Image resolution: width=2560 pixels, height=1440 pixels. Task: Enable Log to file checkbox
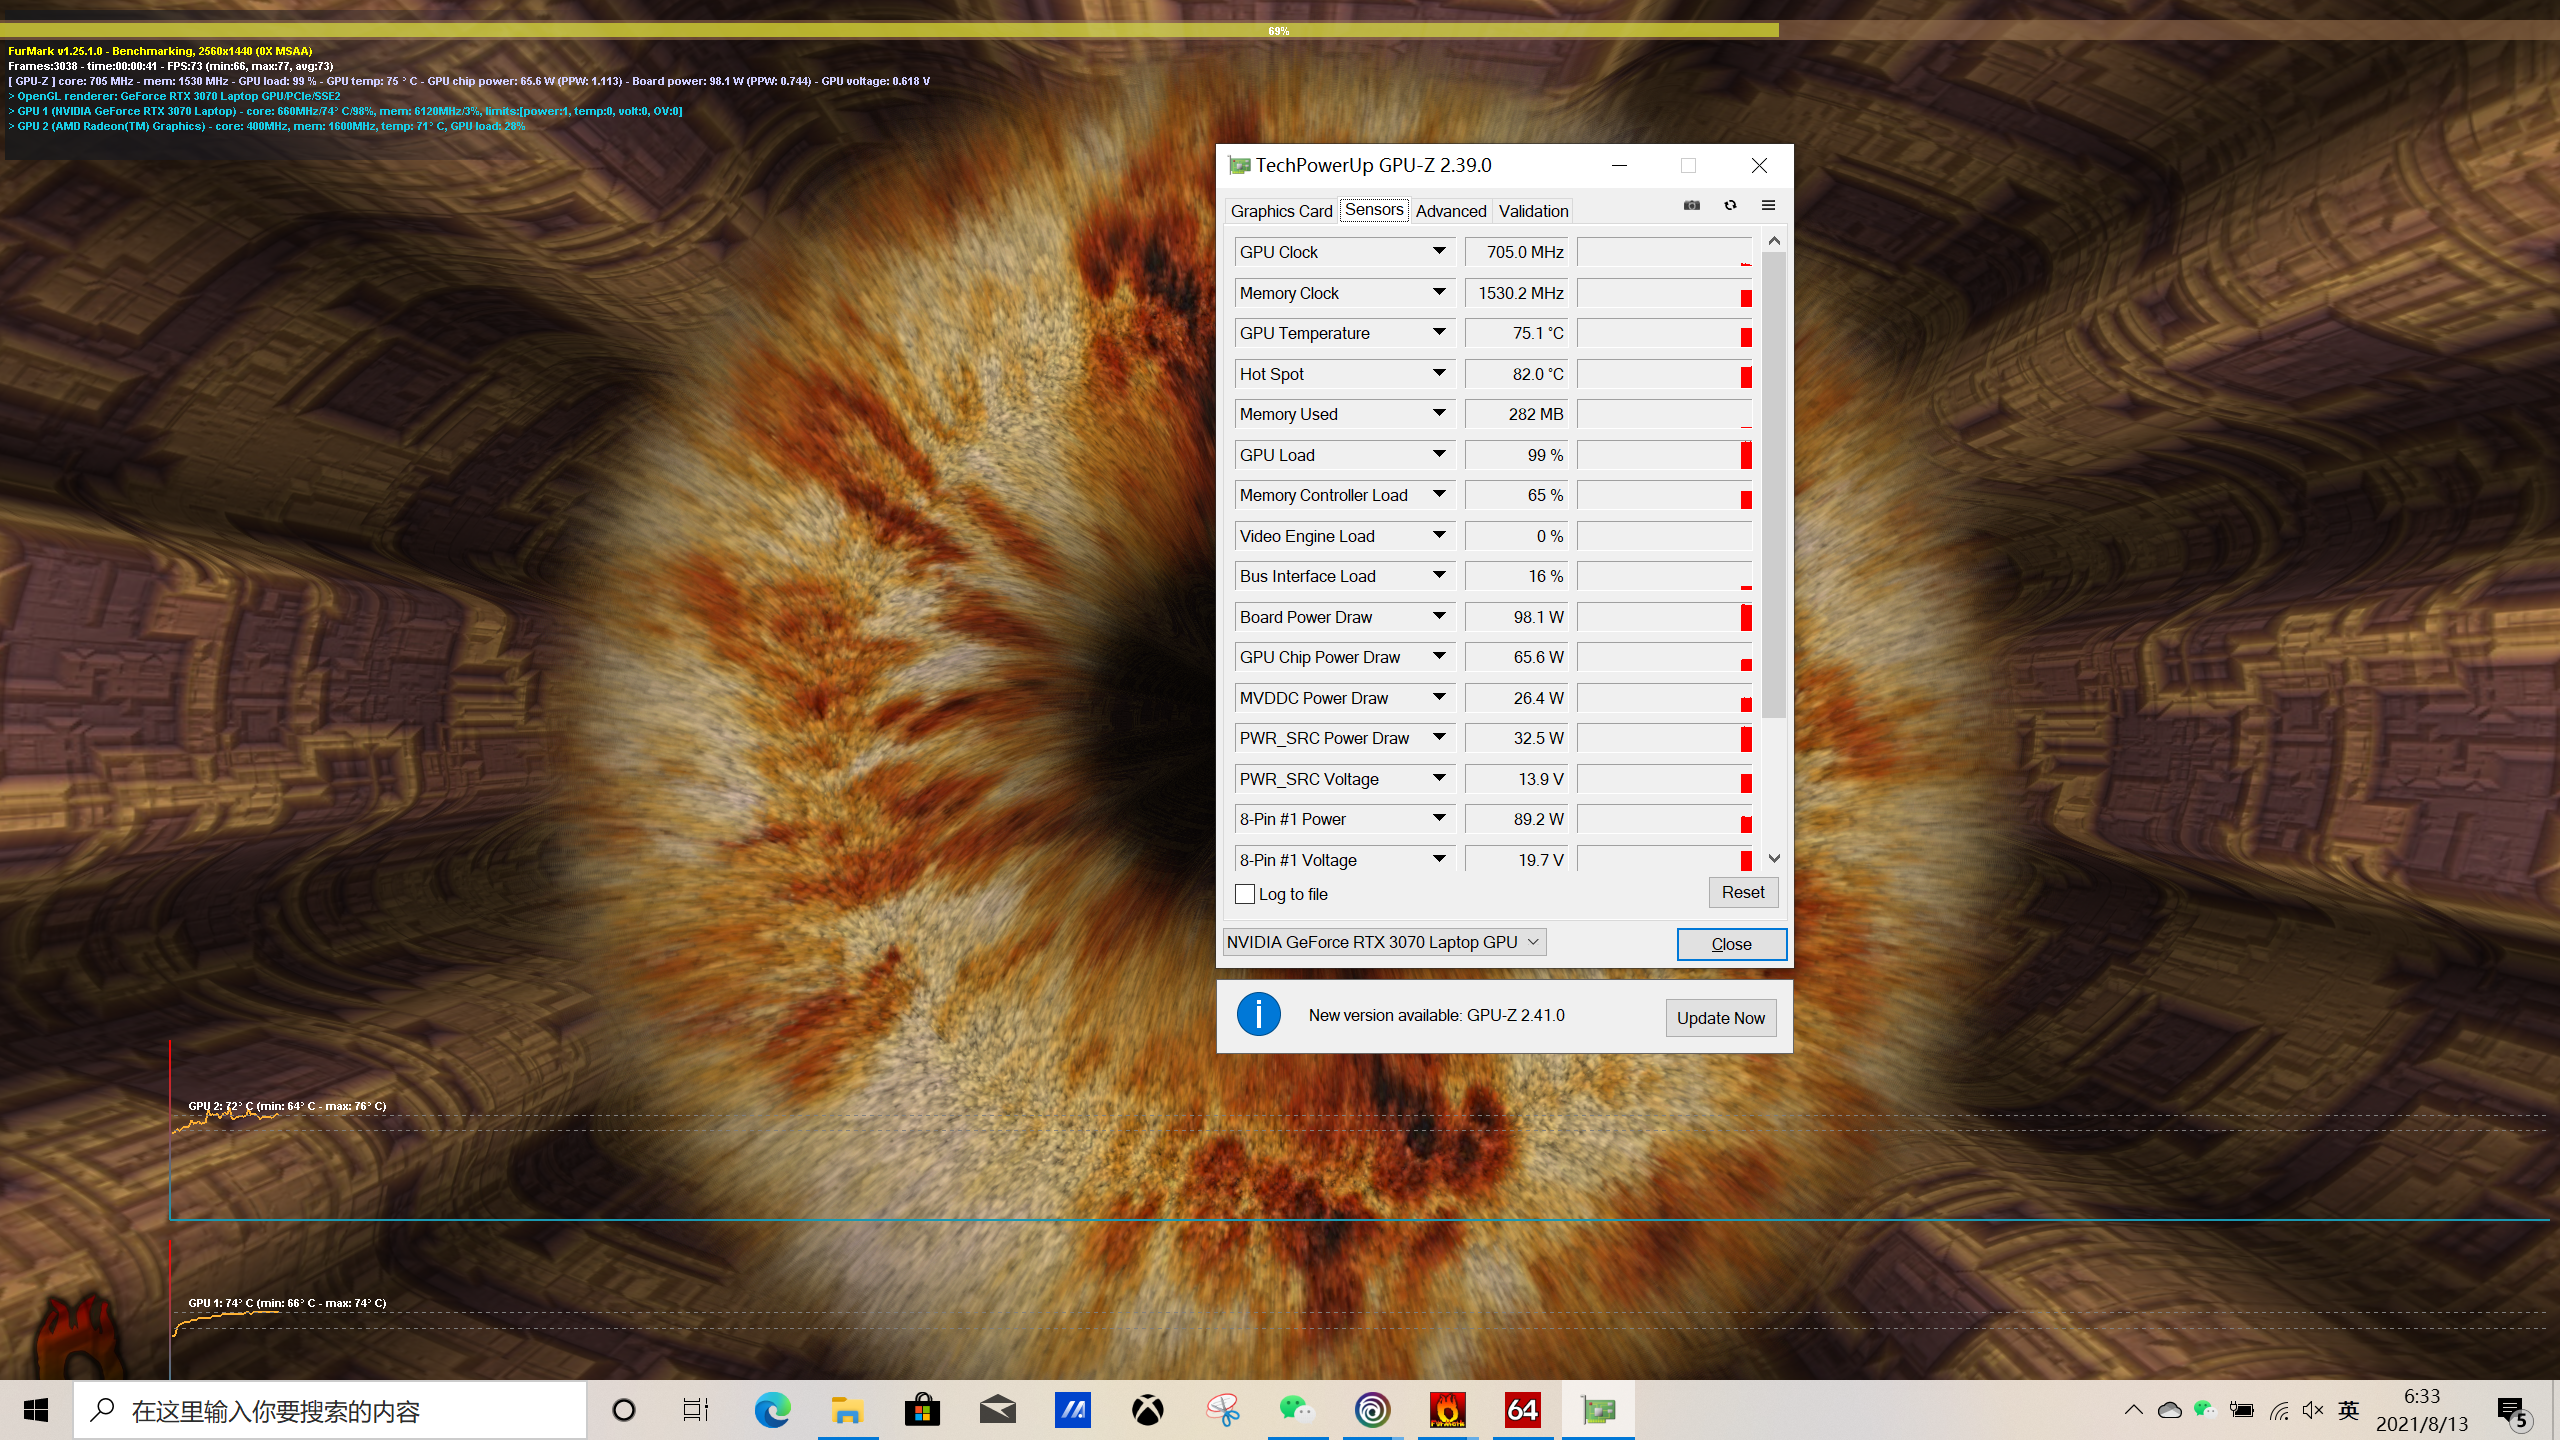pyautogui.click(x=1243, y=893)
